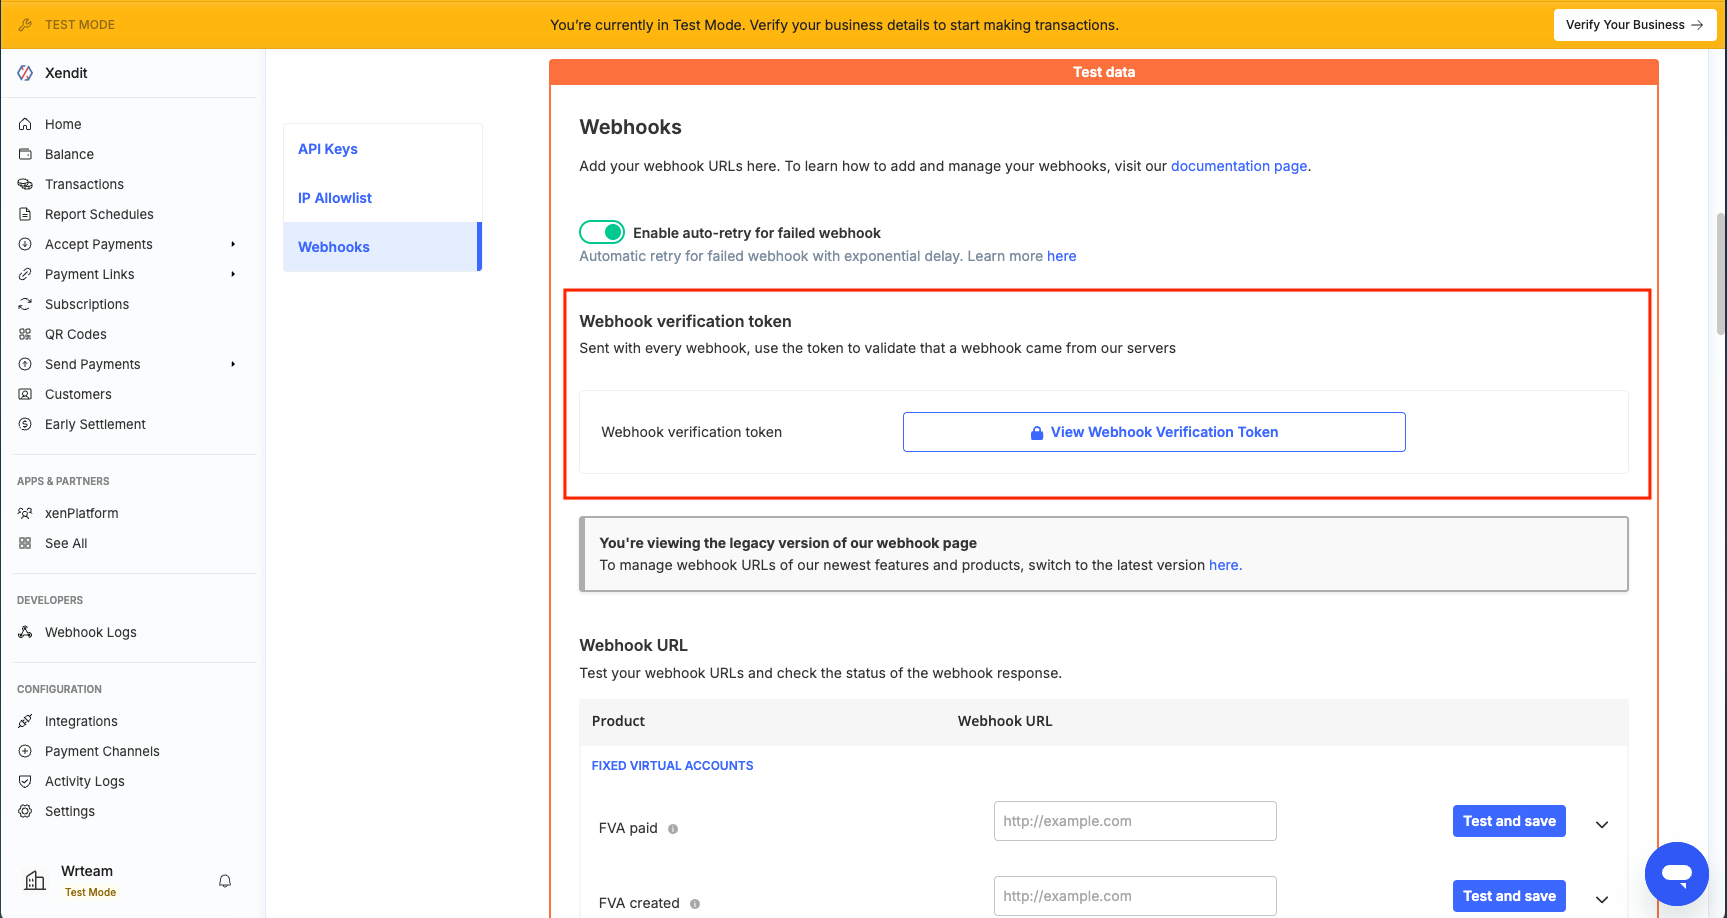Open Payment Channels settings
This screenshot has height=918, width=1727.
point(101,750)
